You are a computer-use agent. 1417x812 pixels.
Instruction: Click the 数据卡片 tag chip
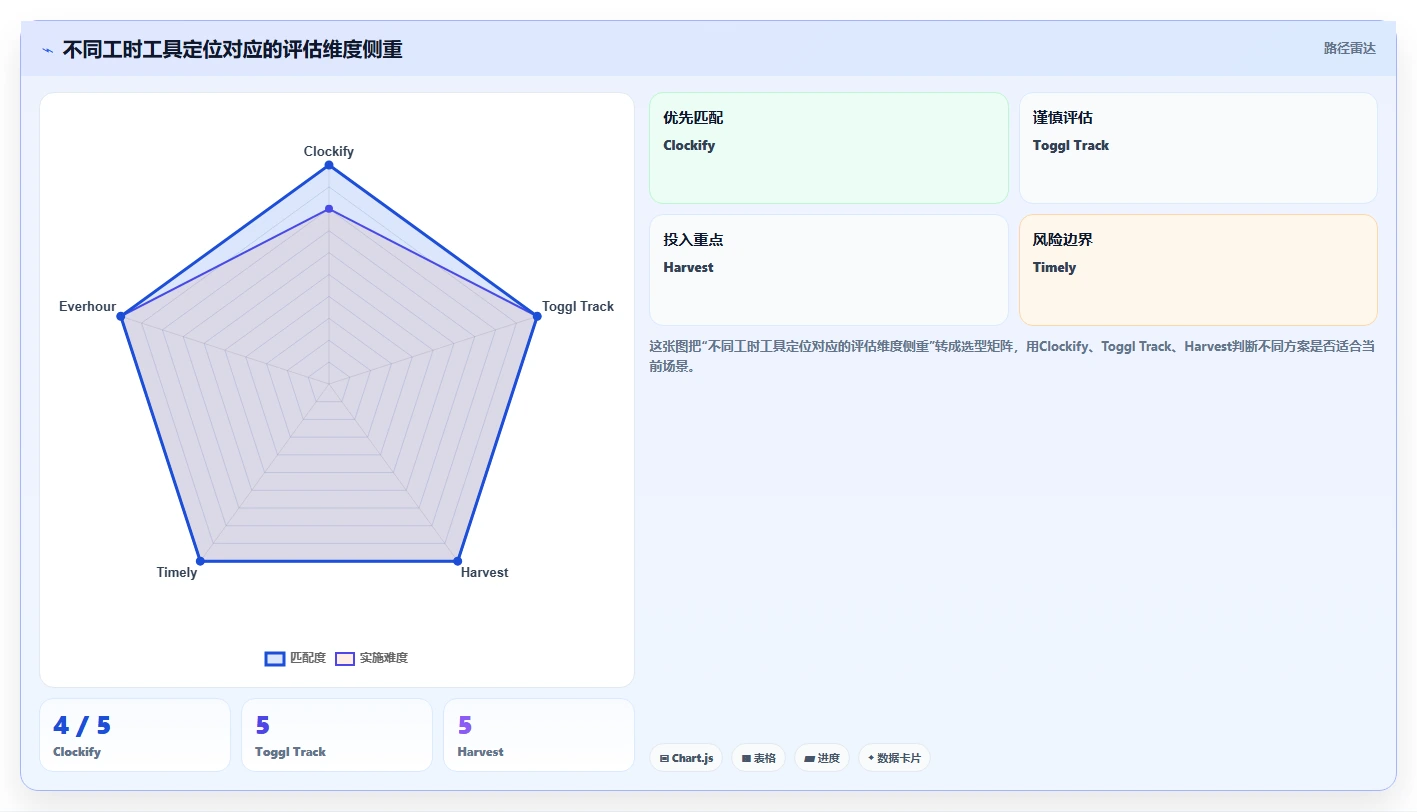894,758
